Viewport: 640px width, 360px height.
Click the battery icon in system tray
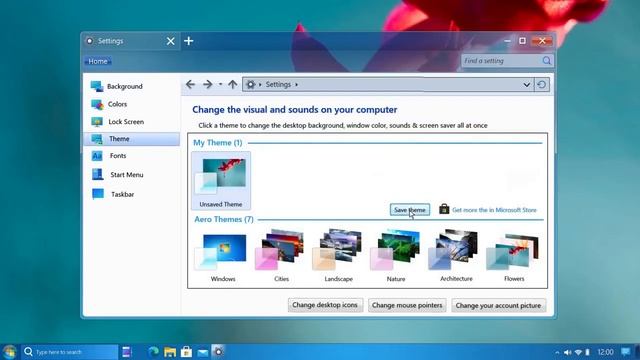click(587, 352)
